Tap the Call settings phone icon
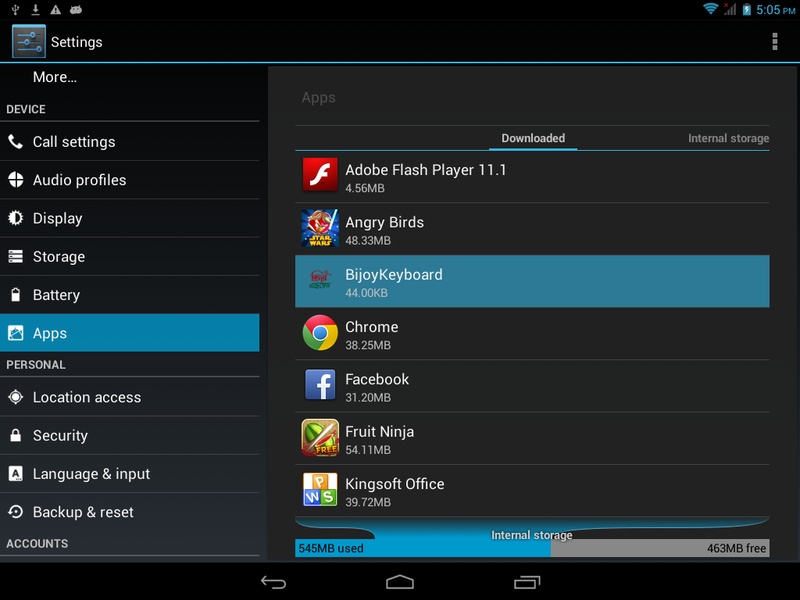Image resolution: width=800 pixels, height=600 pixels. pos(15,141)
